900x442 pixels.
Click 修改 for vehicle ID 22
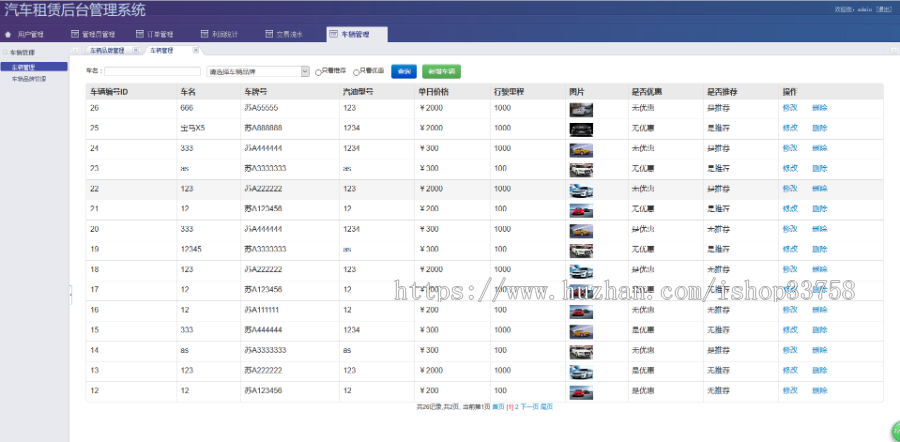[x=790, y=189]
